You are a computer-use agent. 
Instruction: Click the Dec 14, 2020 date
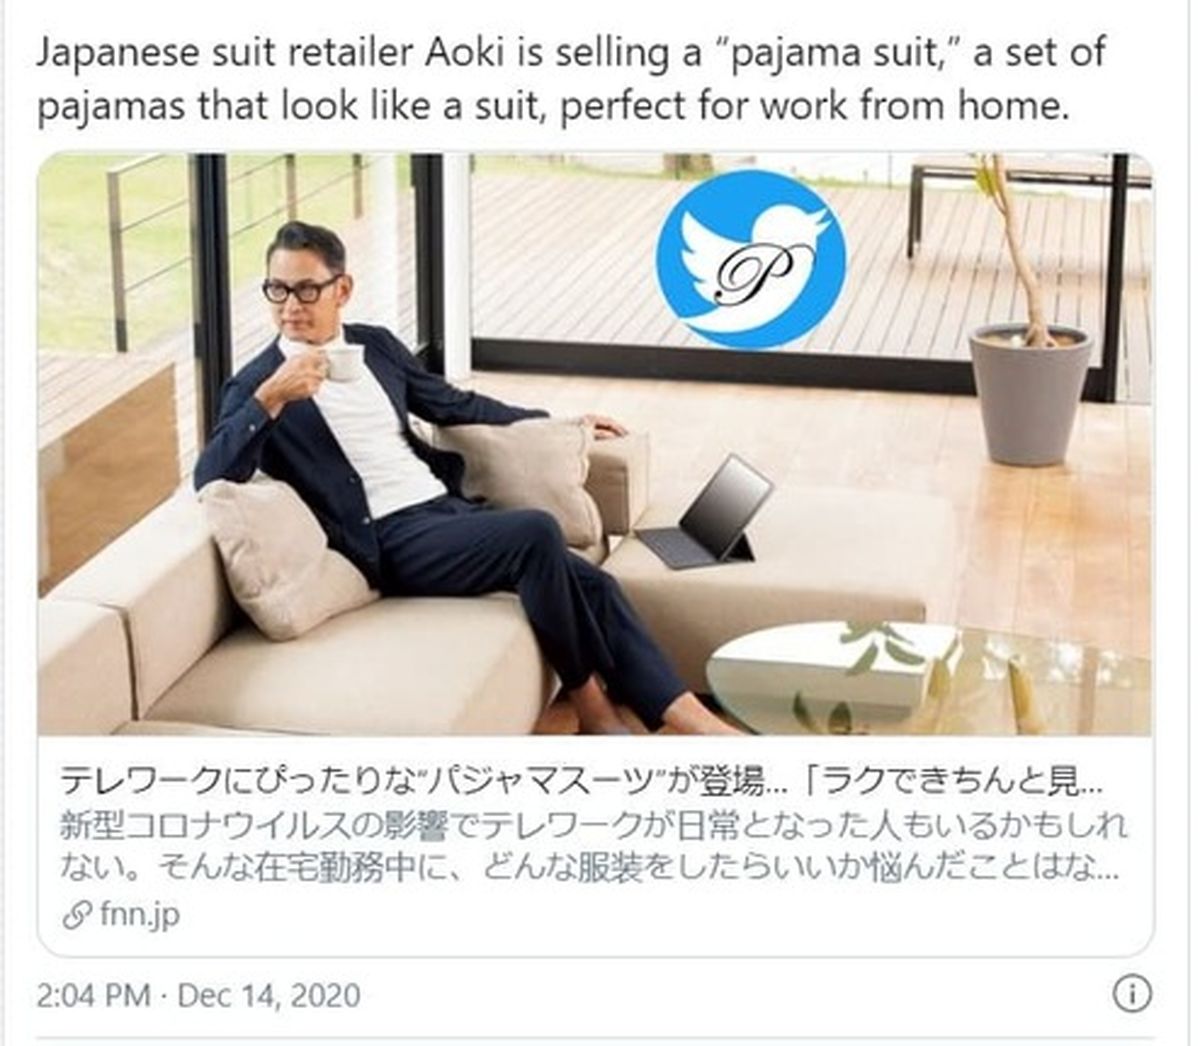(x=269, y=995)
